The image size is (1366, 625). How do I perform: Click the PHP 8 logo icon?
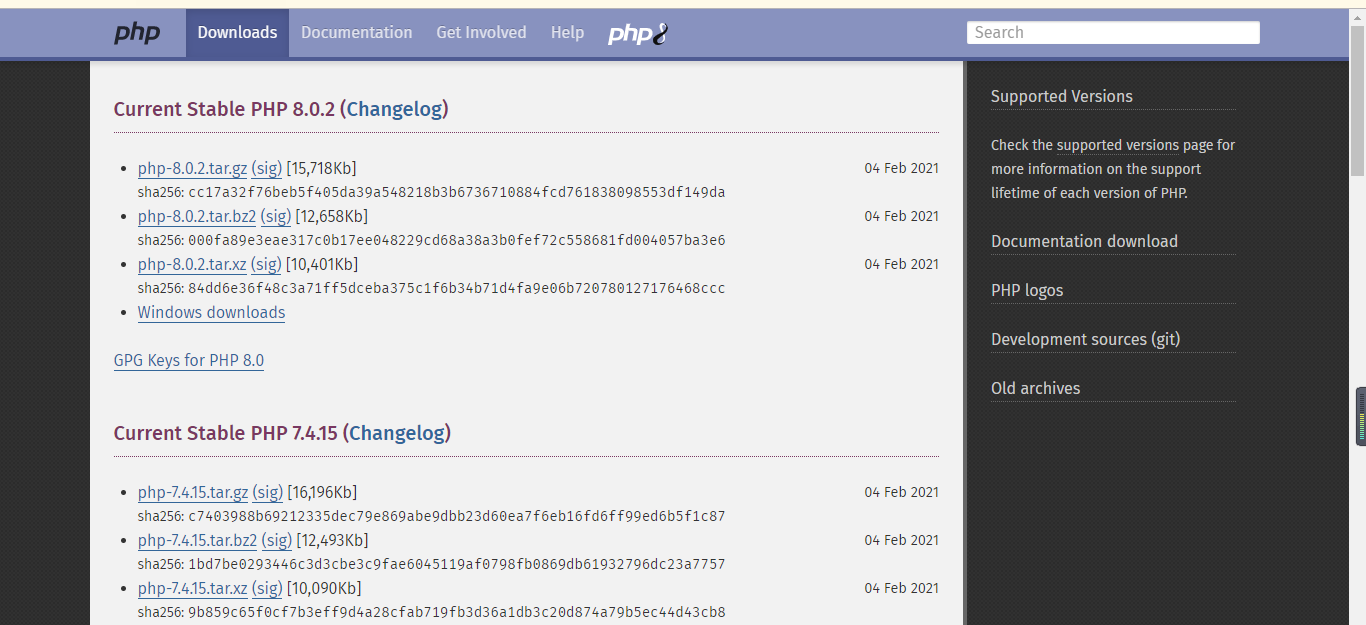click(x=638, y=34)
